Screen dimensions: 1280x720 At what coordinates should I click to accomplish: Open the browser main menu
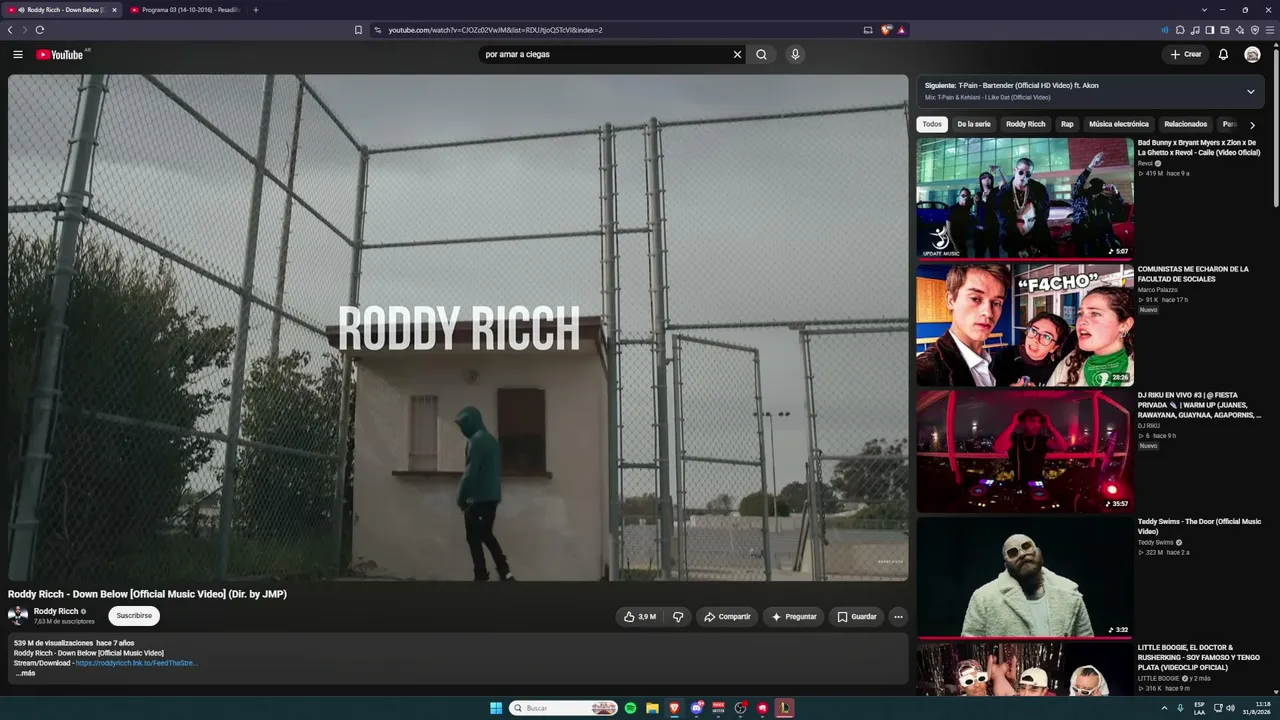coord(1270,30)
